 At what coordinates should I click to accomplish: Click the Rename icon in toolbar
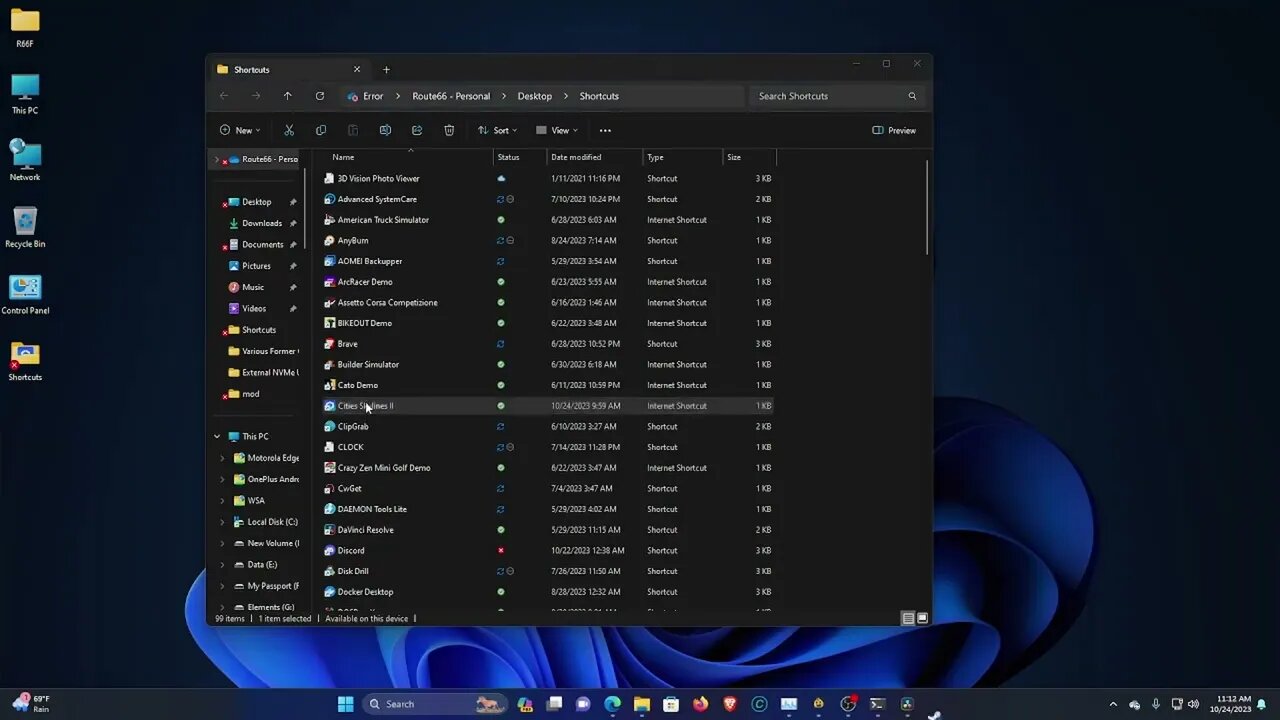pyautogui.click(x=385, y=130)
